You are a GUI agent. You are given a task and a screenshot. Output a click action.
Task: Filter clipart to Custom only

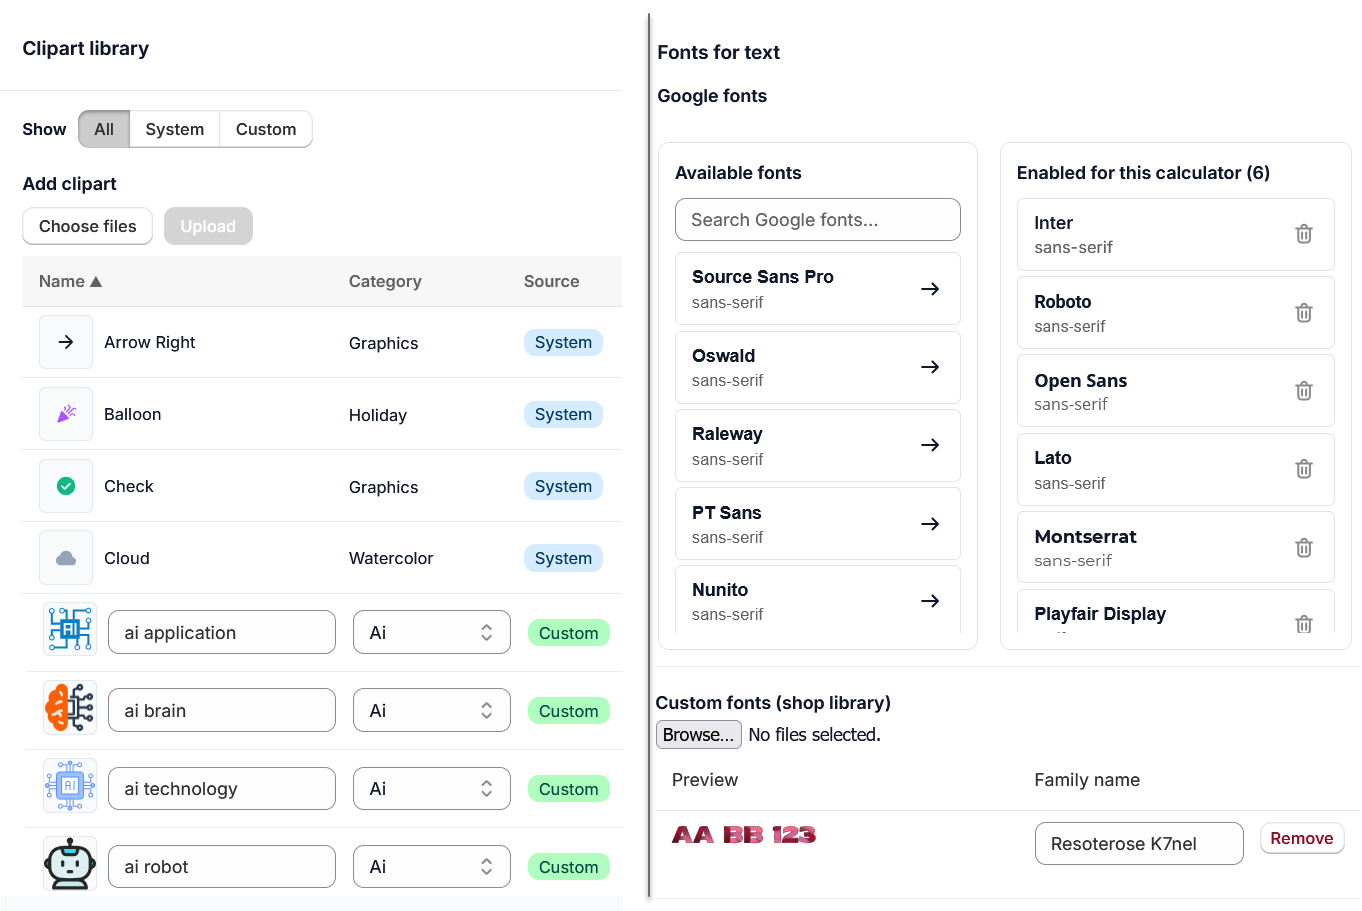click(x=266, y=129)
